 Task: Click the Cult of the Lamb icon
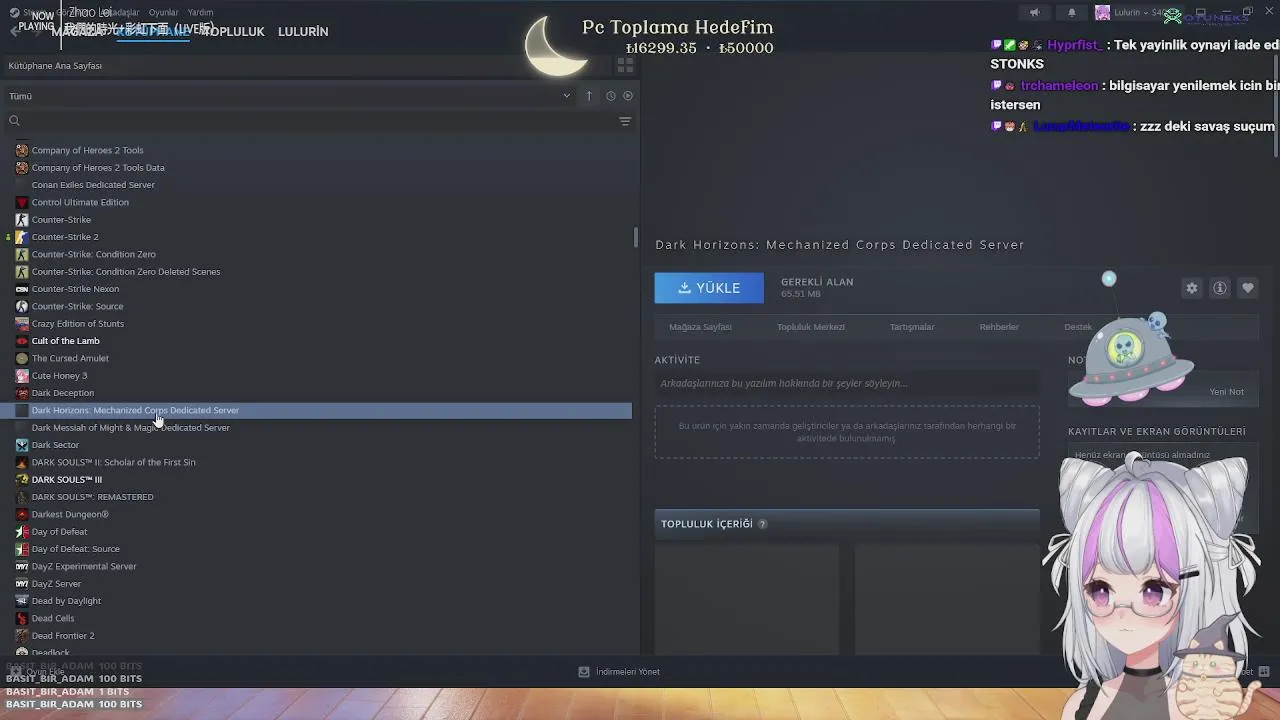click(22, 341)
